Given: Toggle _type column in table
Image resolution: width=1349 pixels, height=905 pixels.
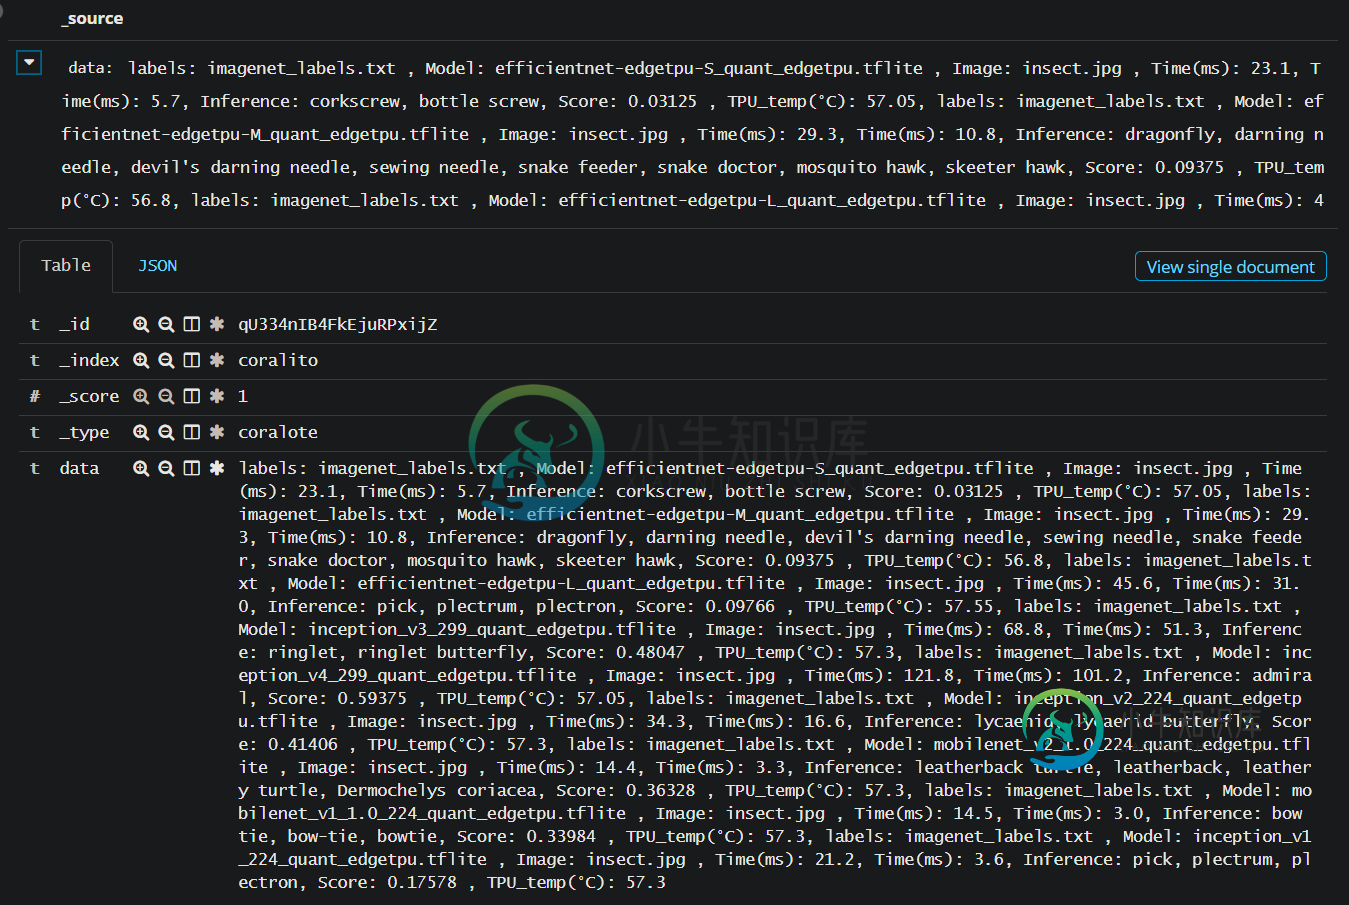Looking at the screenshot, I should click(191, 432).
